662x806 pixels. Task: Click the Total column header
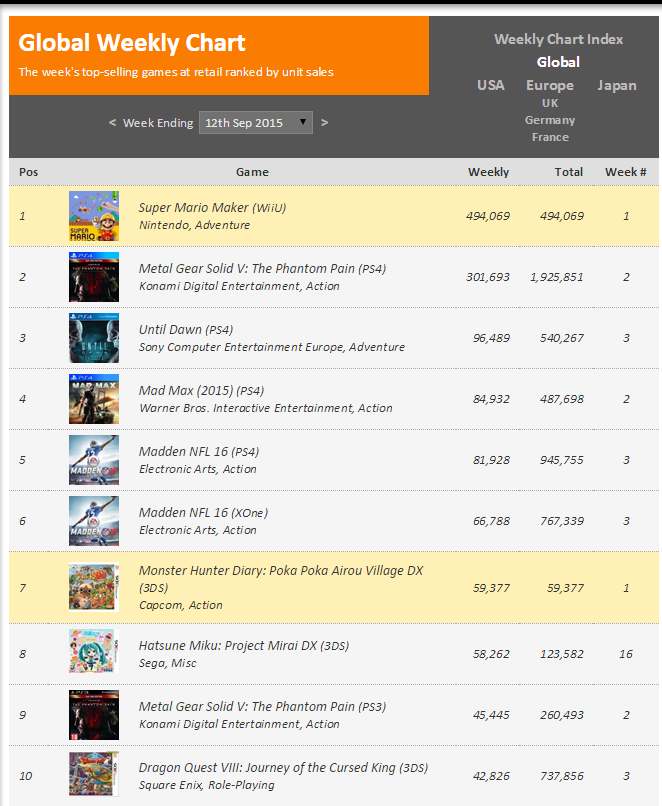click(x=568, y=172)
